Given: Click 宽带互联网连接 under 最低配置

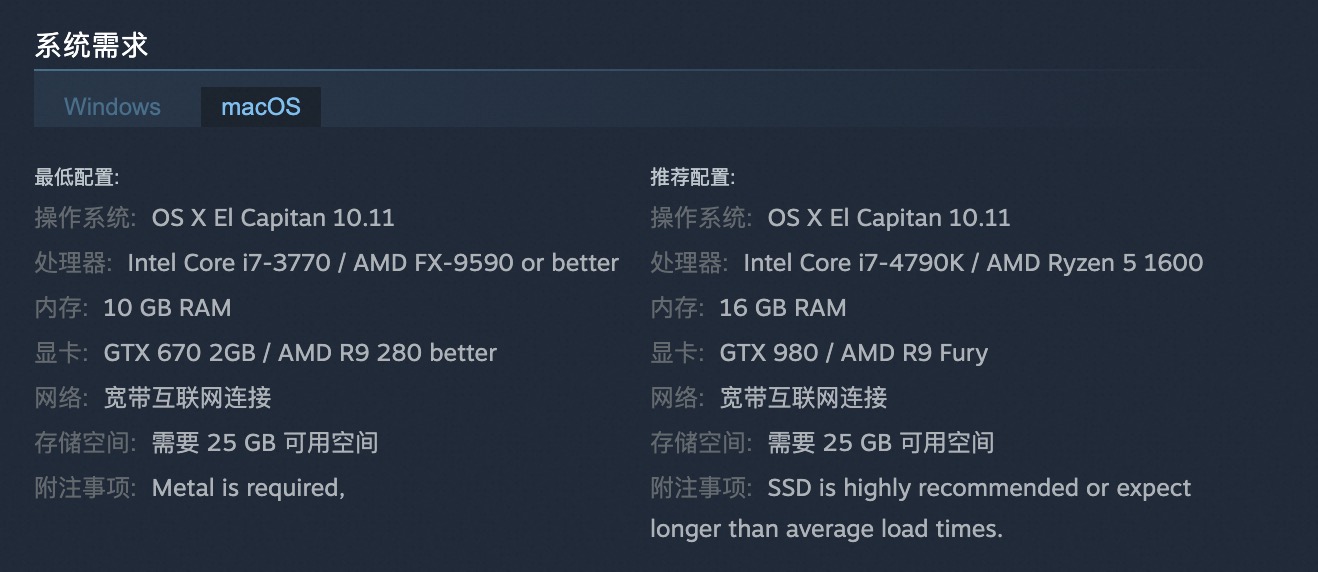Looking at the screenshot, I should click(188, 398).
